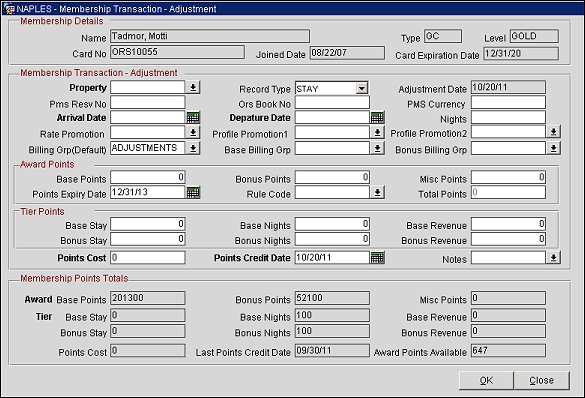Open the Rule Code list arrow
This screenshot has height=398, width=585.
coord(377,192)
